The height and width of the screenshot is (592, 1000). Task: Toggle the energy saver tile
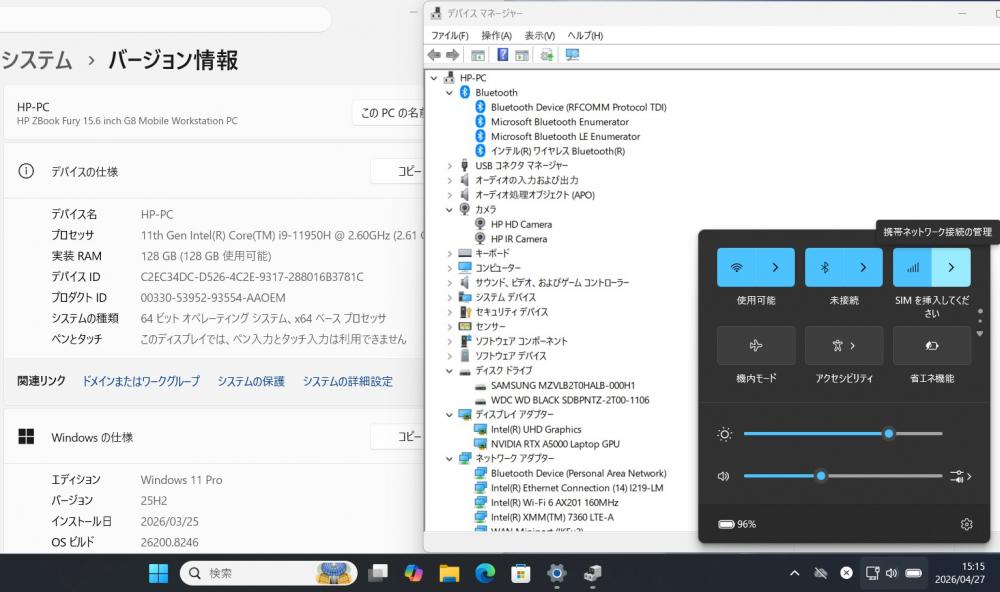932,346
